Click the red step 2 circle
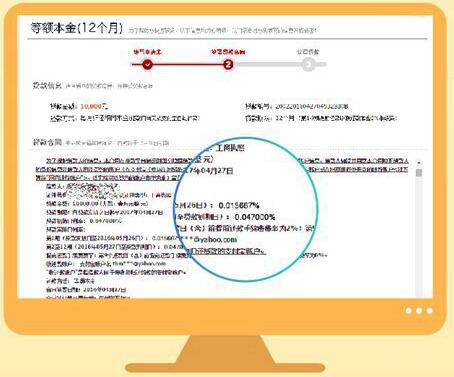The image size is (454, 377). [x=228, y=64]
